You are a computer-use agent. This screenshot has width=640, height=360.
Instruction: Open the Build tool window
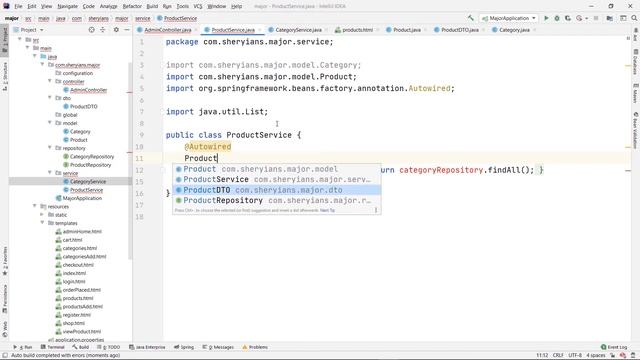pyautogui.click(x=81, y=347)
